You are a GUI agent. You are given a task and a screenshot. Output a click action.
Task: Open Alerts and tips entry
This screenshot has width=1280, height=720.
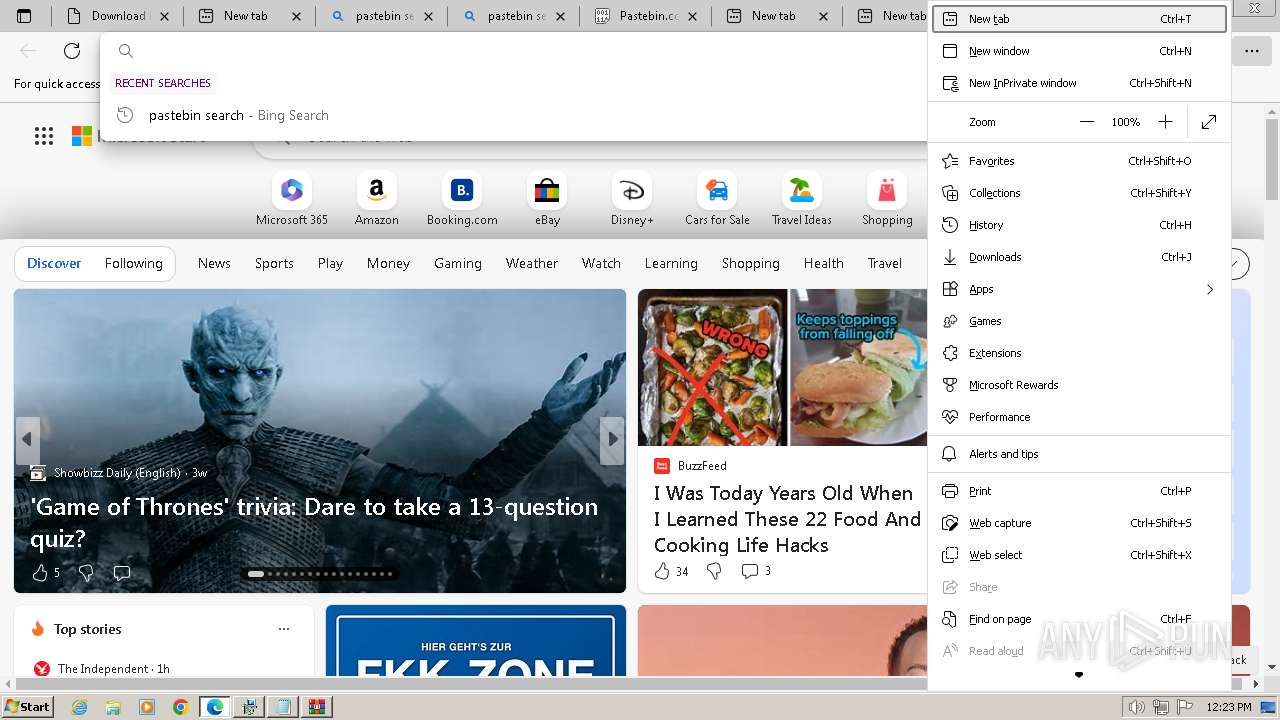pos(1080,454)
